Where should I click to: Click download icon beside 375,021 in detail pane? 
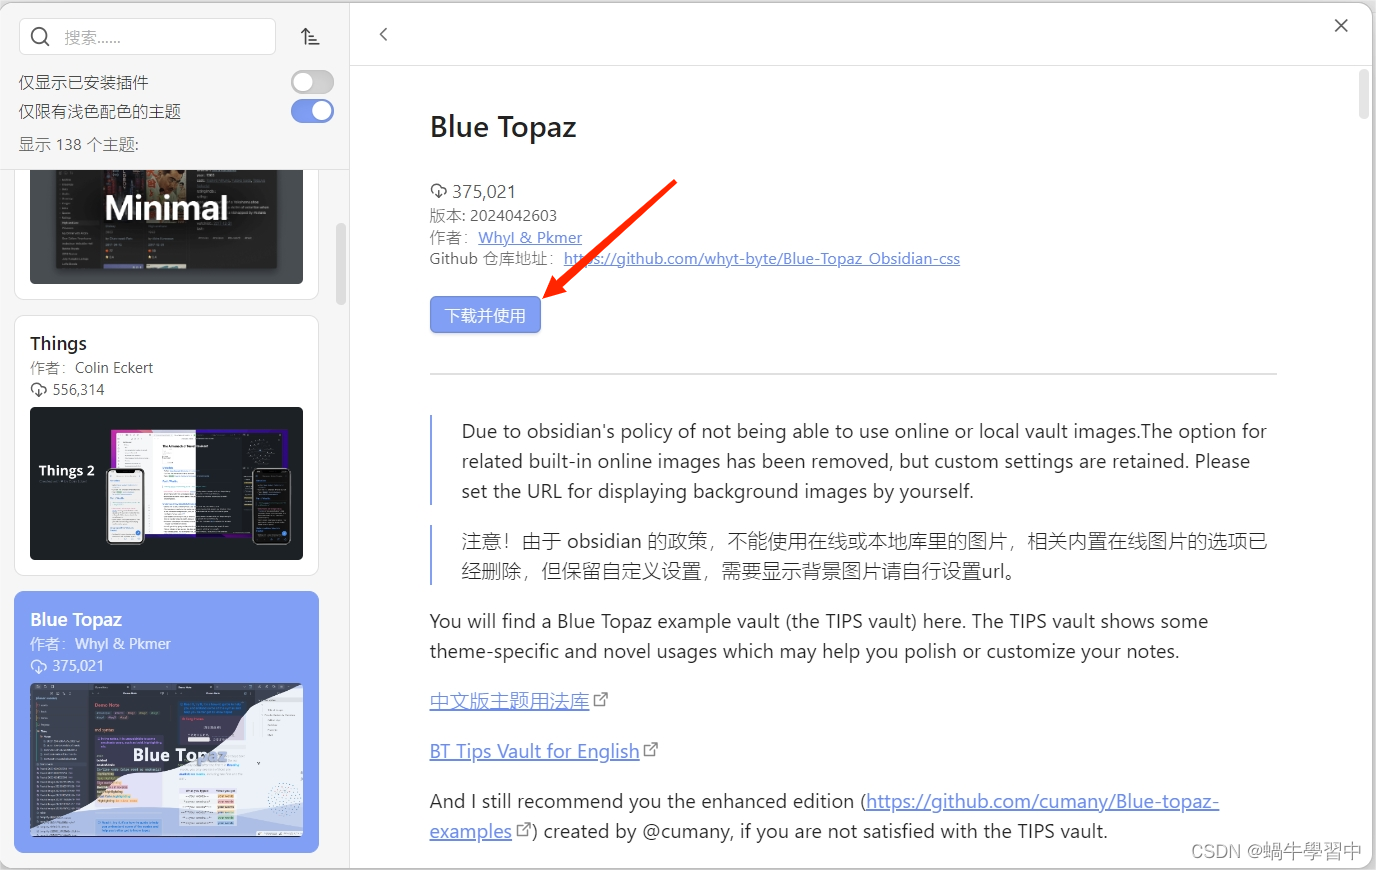click(x=439, y=191)
